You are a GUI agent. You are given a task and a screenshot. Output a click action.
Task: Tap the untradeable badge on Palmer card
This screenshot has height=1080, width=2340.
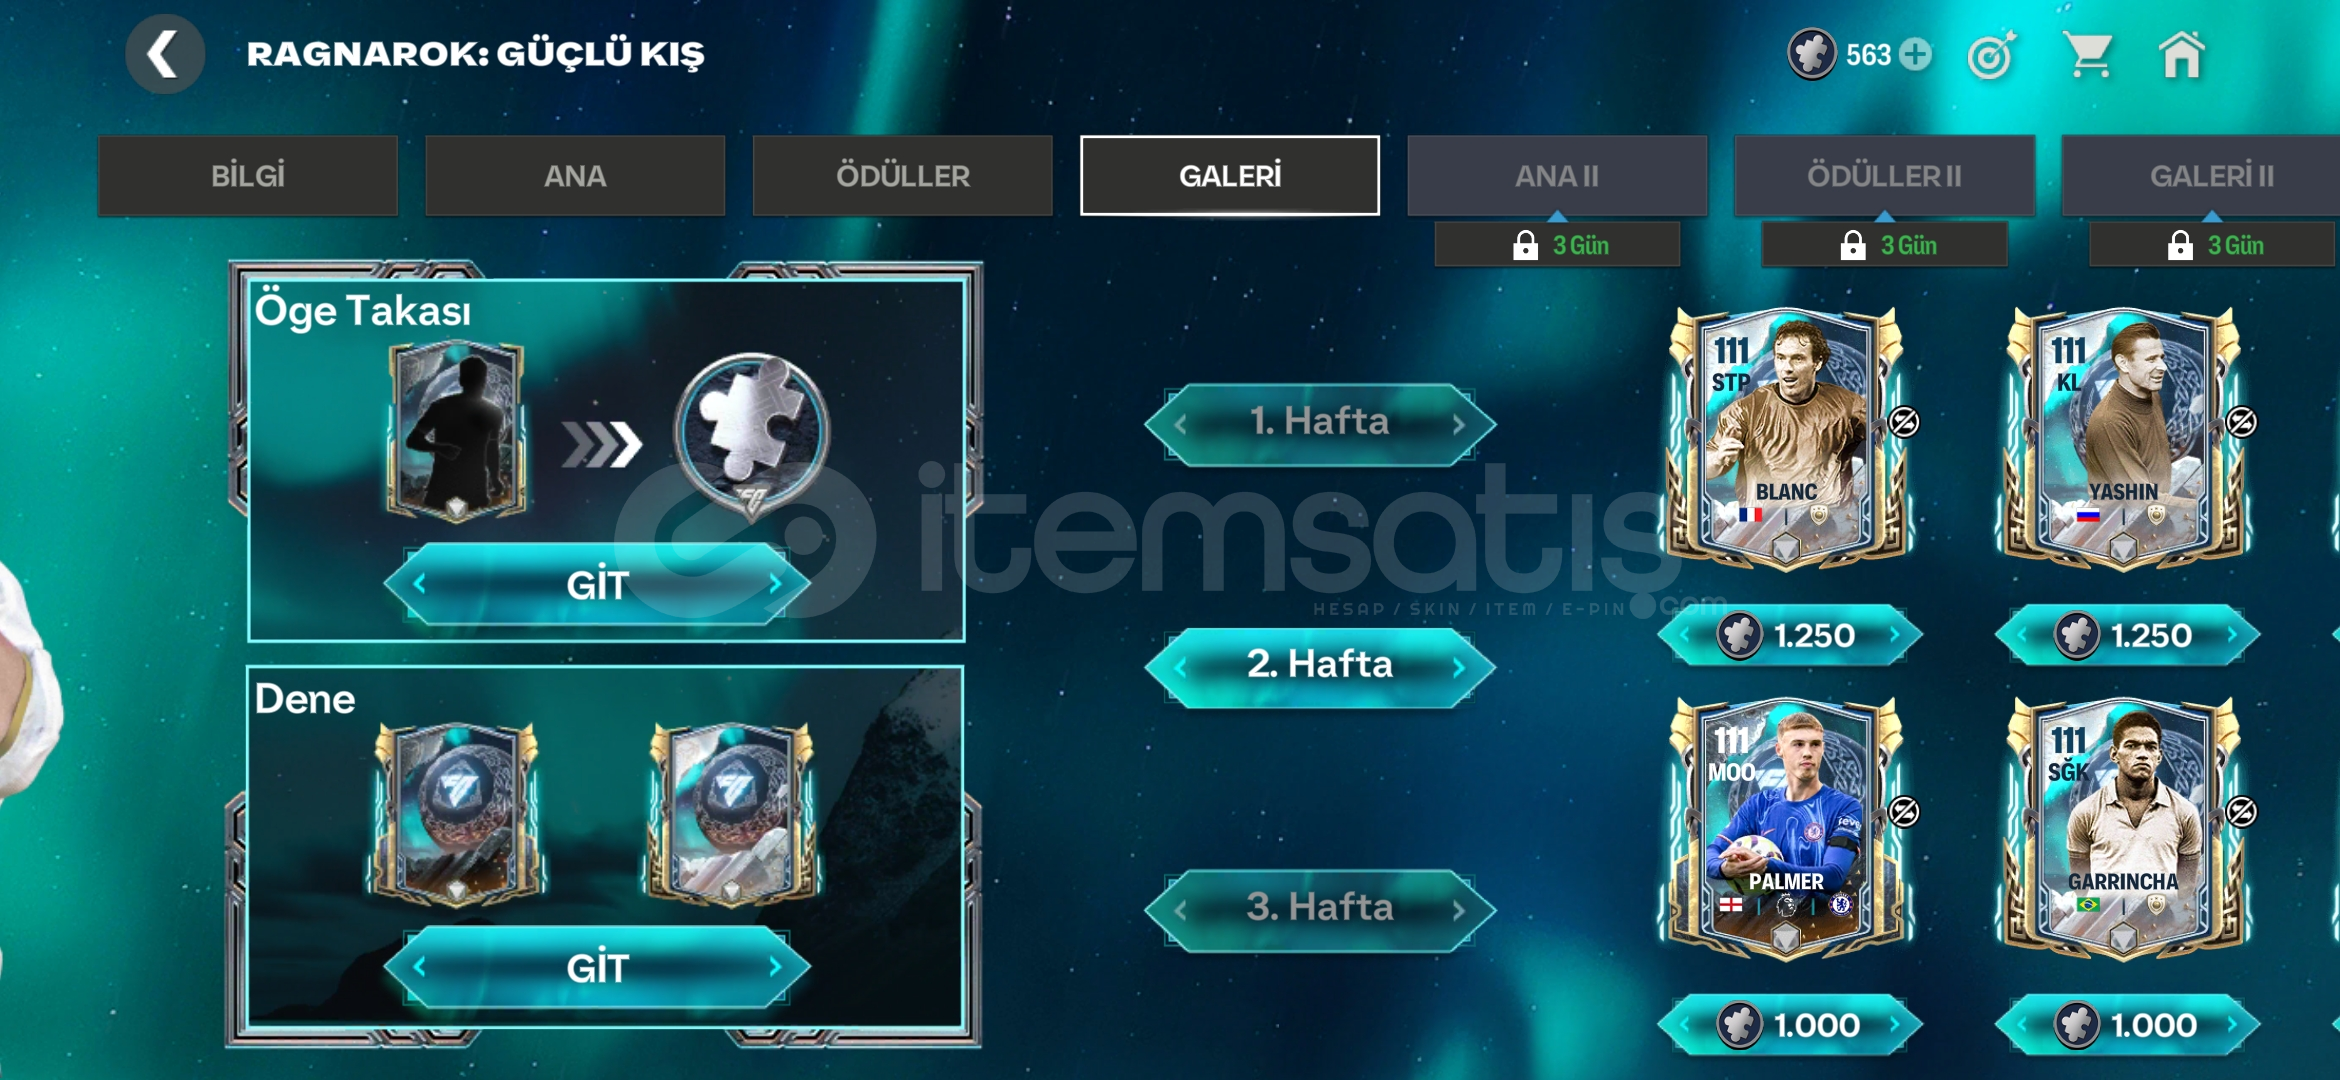(x=1904, y=812)
